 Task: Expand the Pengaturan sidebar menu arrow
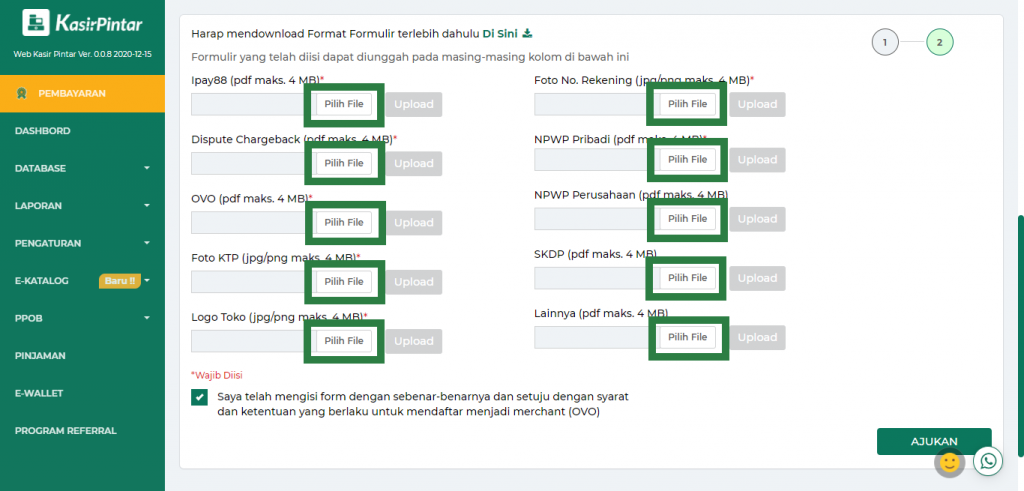pos(147,243)
